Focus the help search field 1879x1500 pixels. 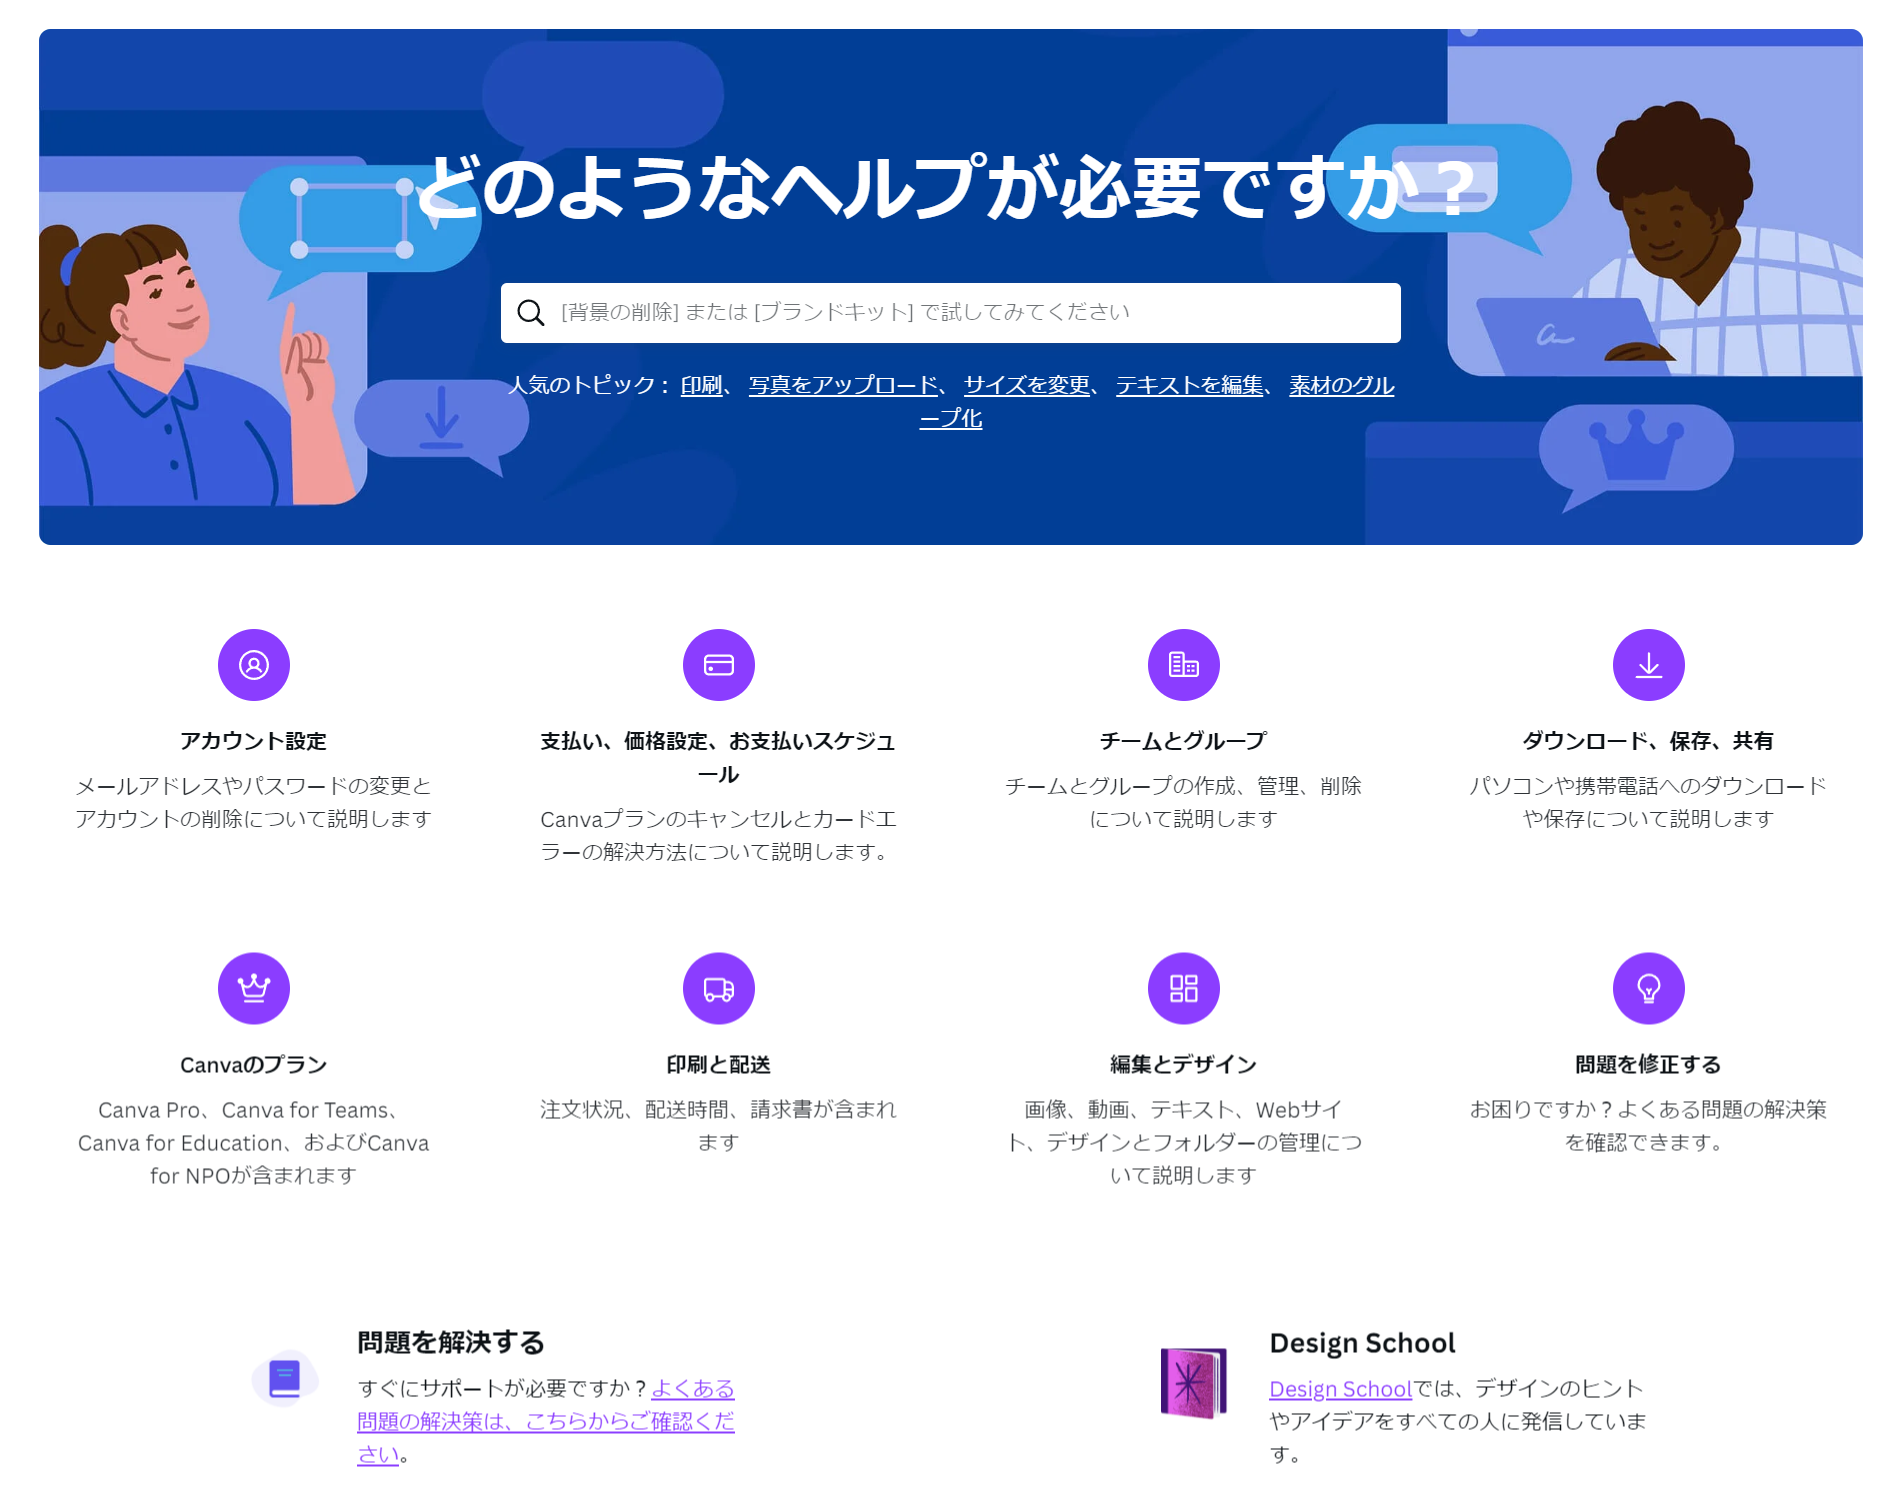click(x=950, y=313)
